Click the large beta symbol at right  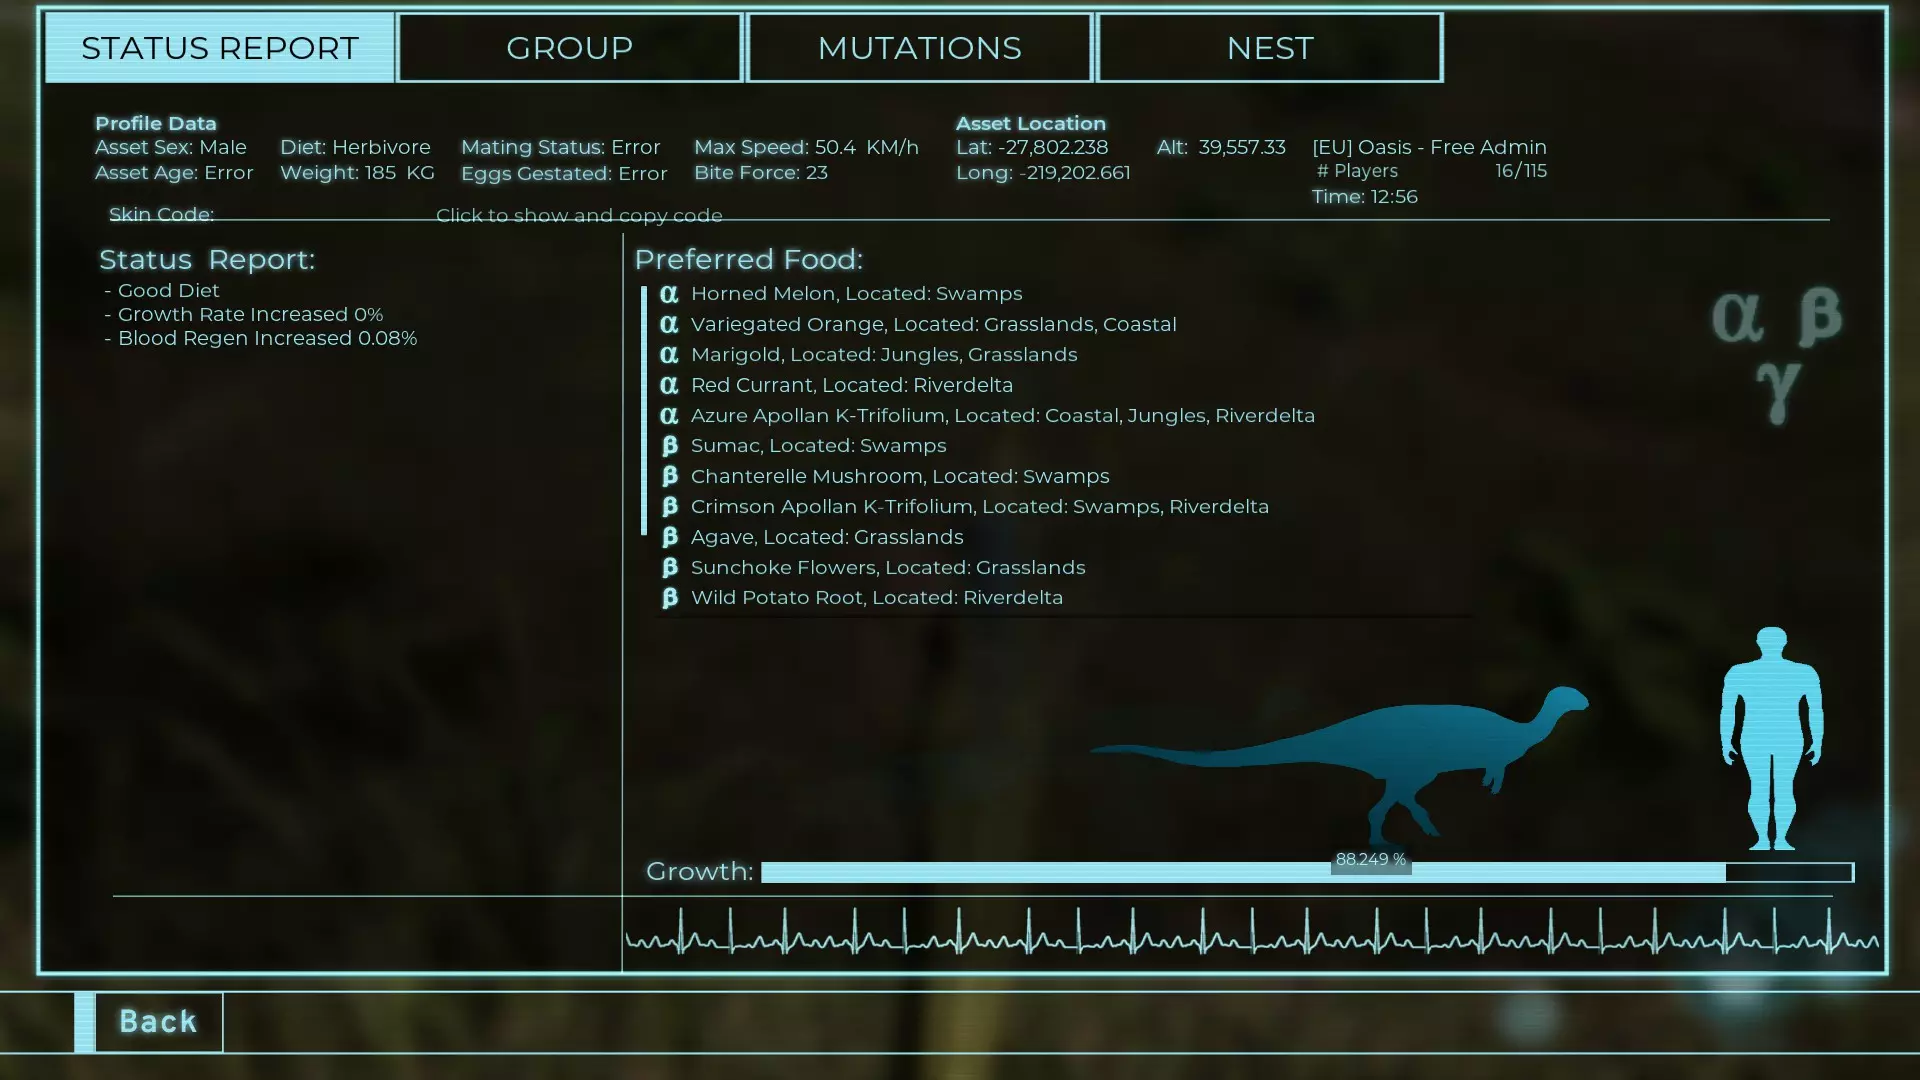point(1819,317)
